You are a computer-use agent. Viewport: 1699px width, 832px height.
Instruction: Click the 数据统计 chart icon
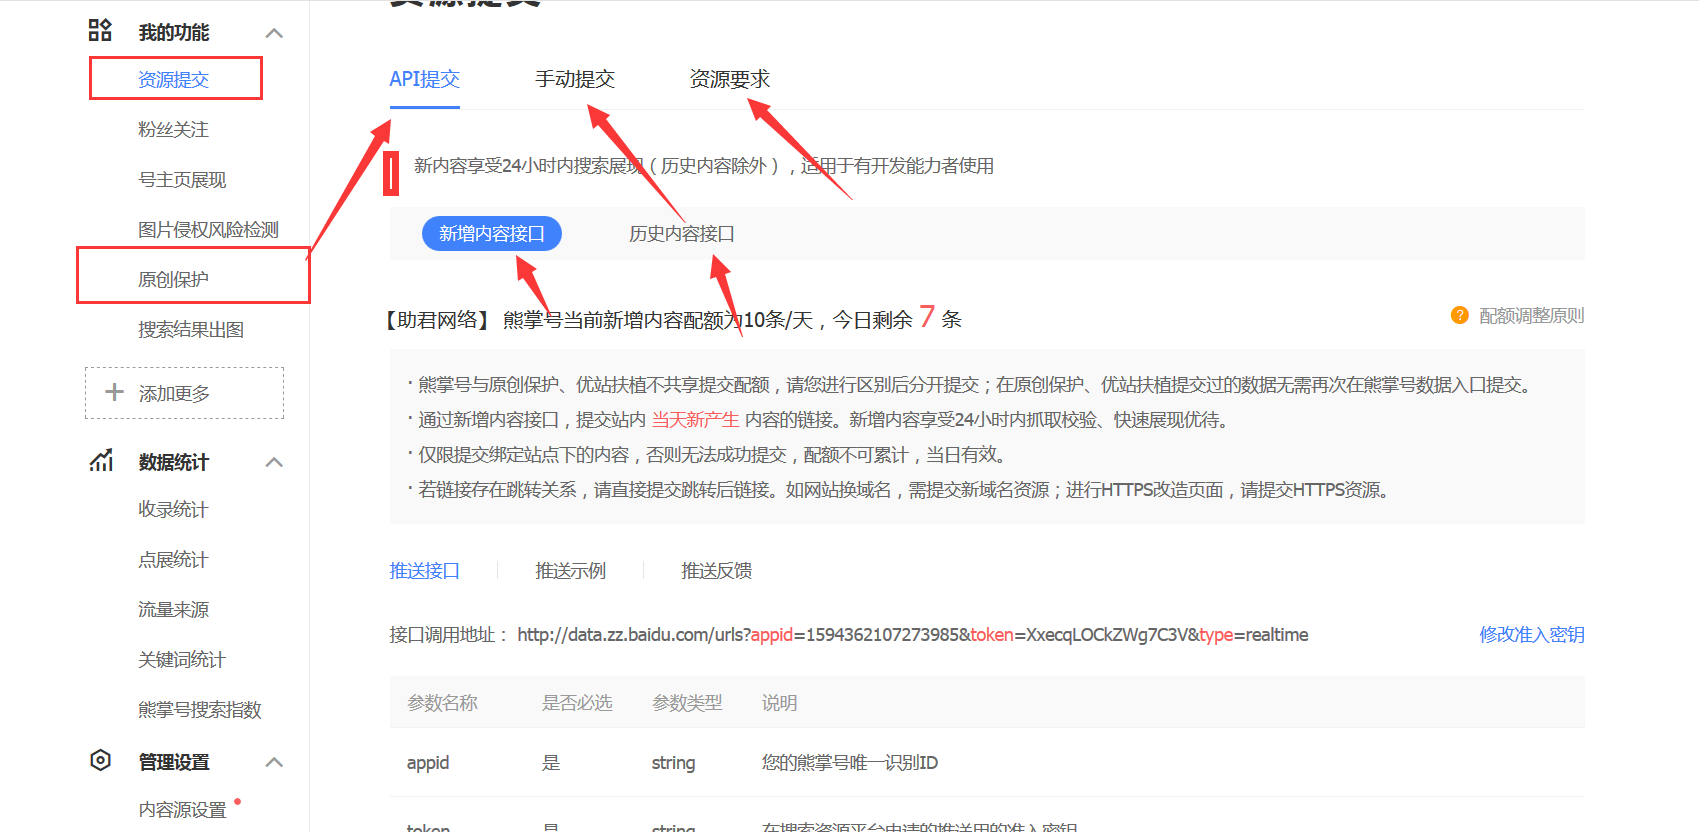click(x=101, y=461)
